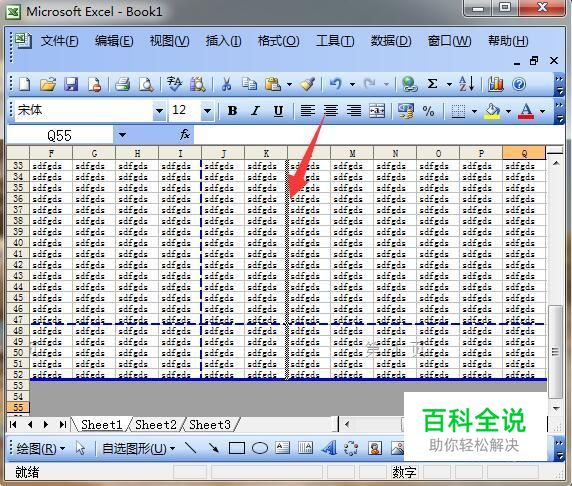The image size is (572, 486).
Task: Launch the Chart Wizard icon
Action: point(496,84)
